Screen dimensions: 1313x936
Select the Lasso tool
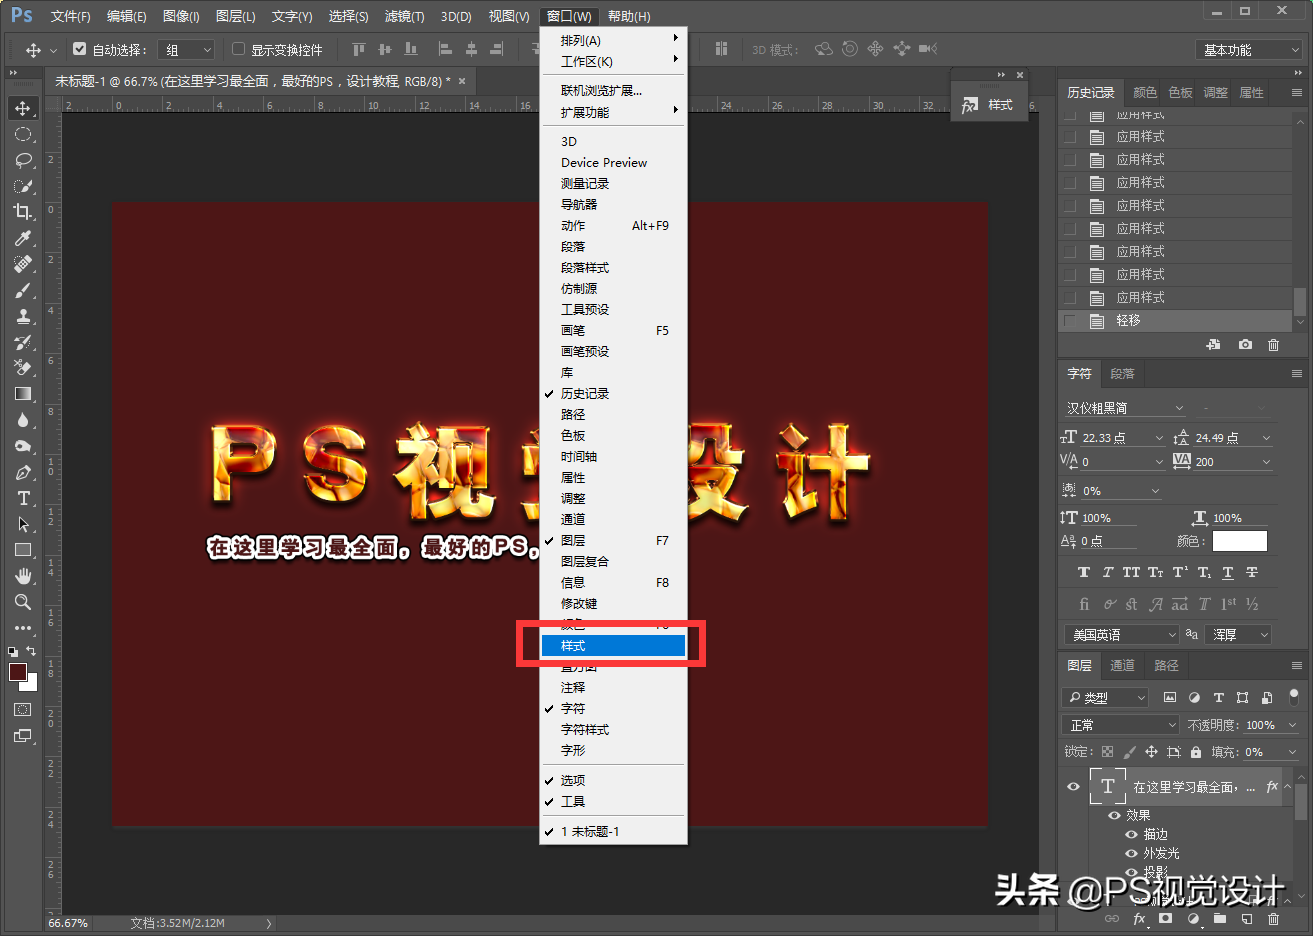[23, 160]
